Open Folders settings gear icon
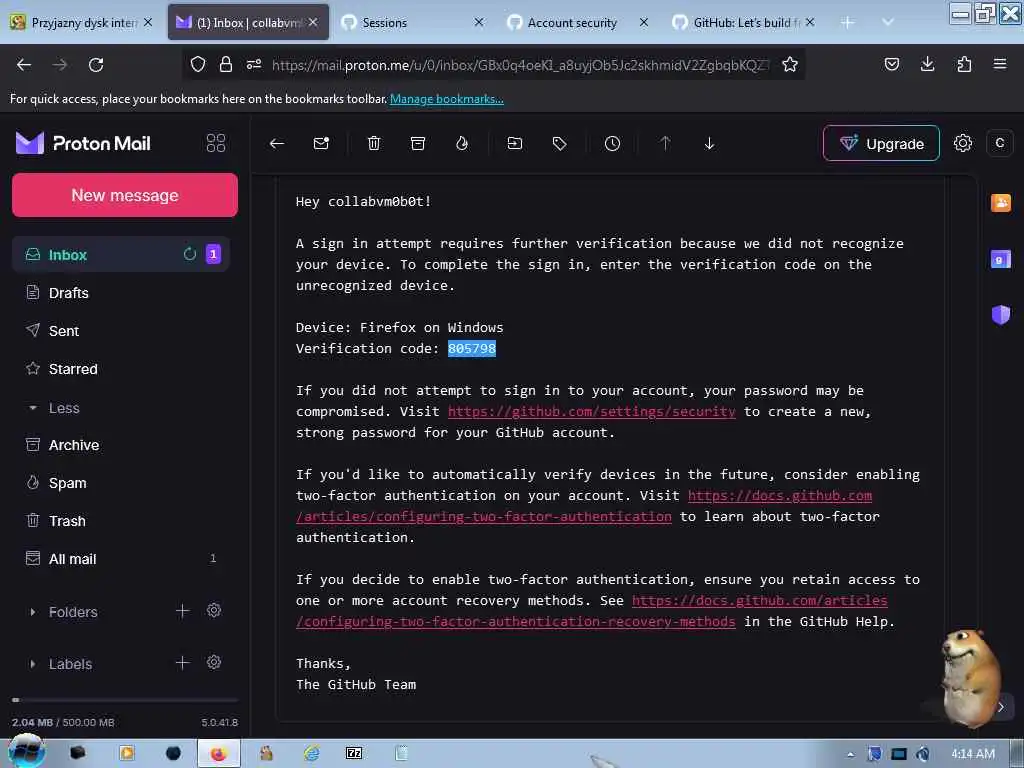 [x=214, y=611]
